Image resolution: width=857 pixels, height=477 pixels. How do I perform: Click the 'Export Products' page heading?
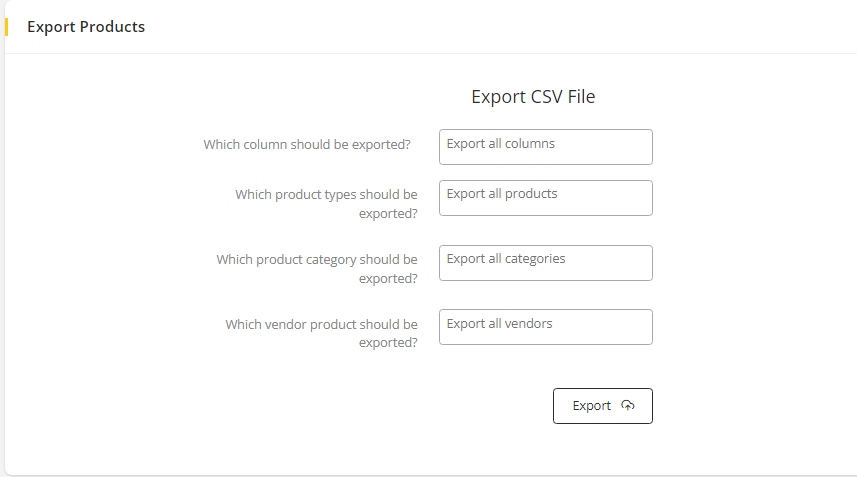(x=86, y=27)
